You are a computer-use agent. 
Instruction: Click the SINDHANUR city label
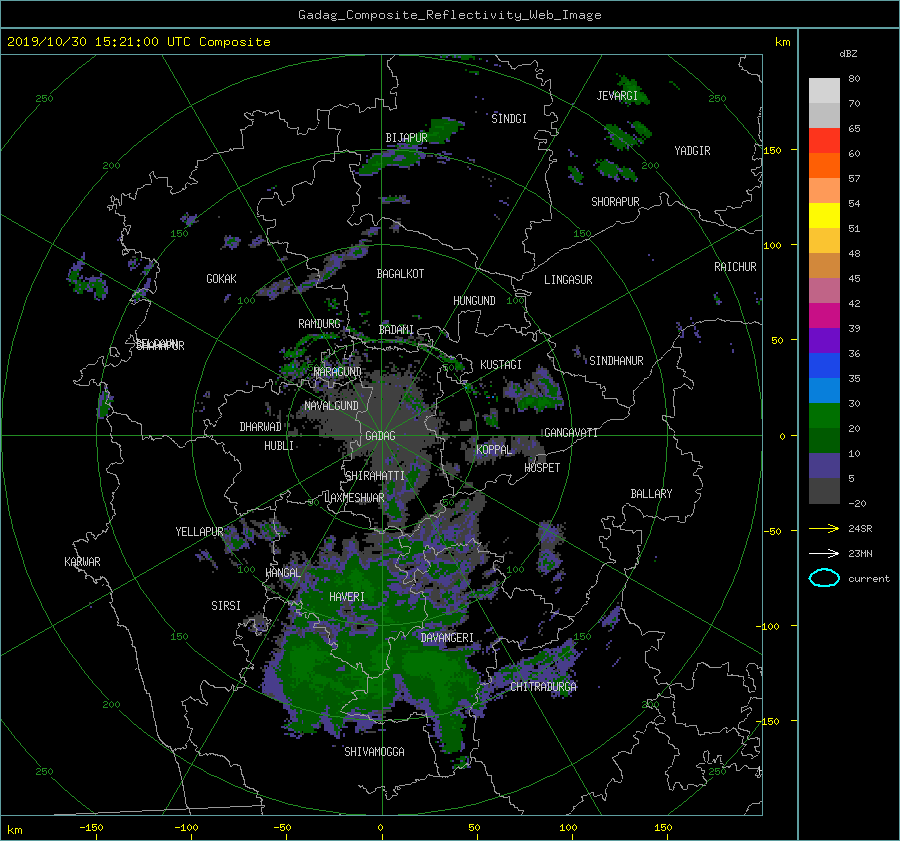(x=616, y=361)
